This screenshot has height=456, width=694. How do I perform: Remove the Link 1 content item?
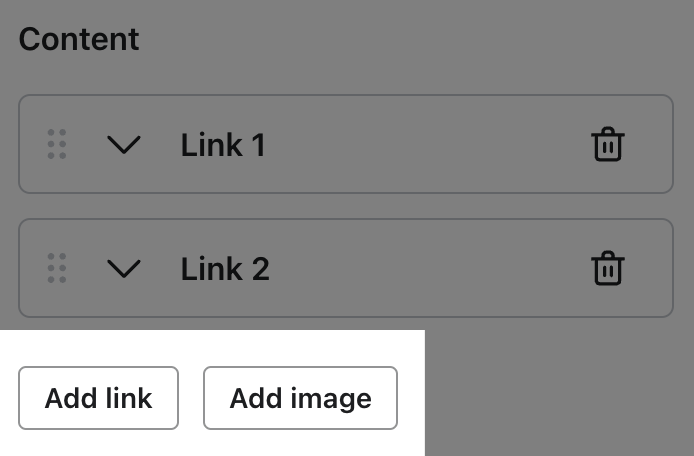(x=607, y=145)
